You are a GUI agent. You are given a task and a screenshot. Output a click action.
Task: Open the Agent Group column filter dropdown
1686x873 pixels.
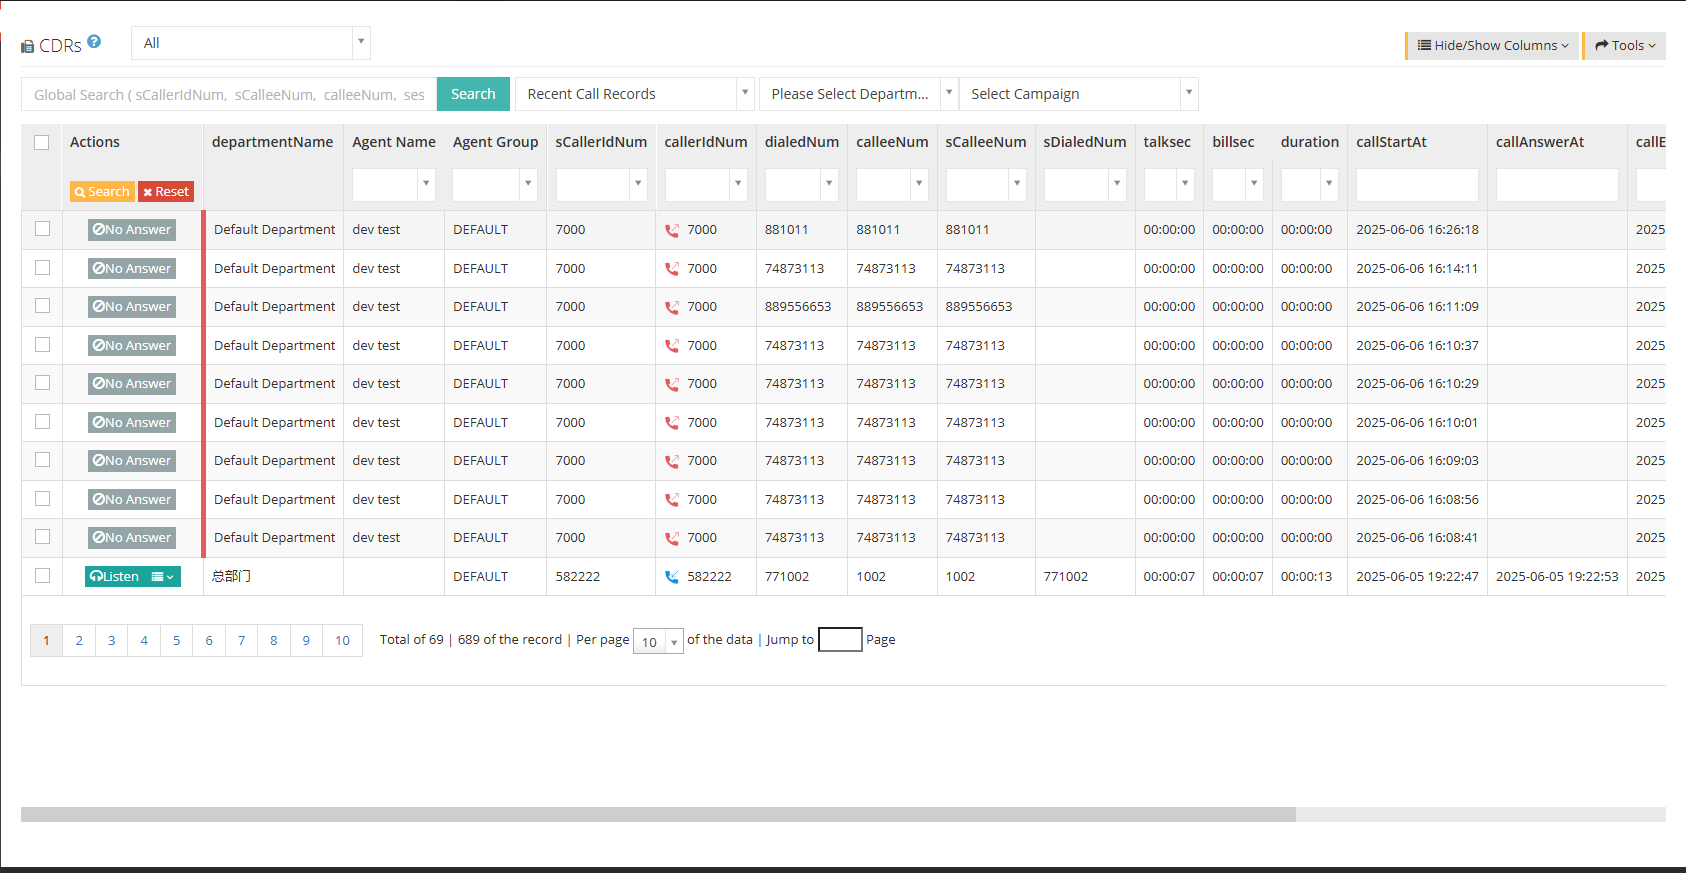click(x=495, y=185)
